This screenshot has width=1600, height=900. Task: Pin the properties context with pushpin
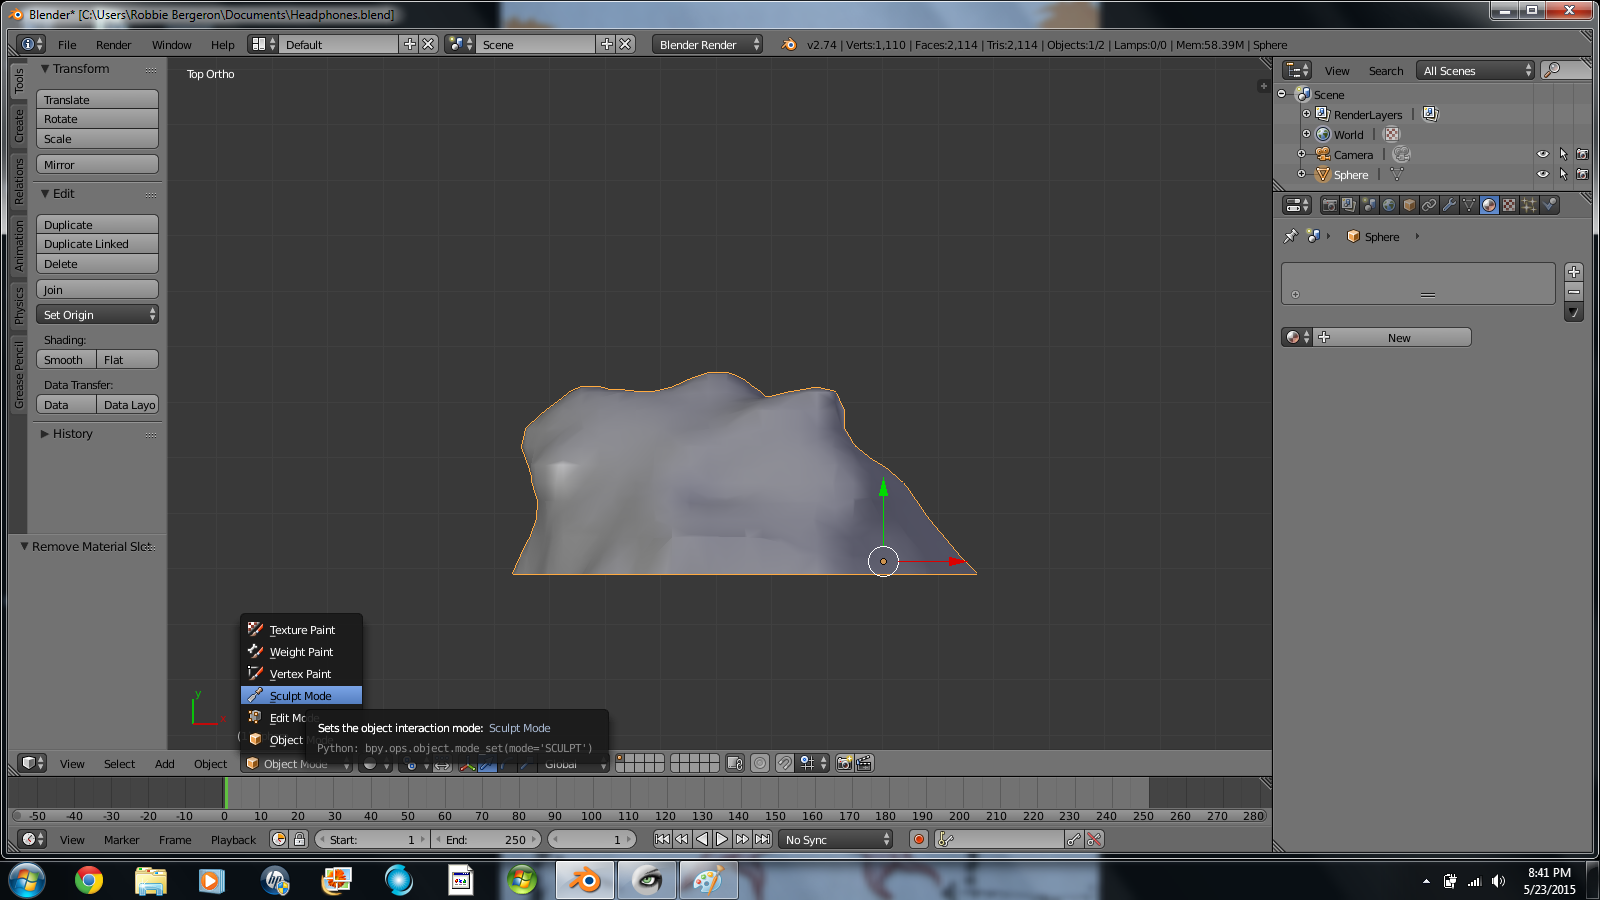1291,237
